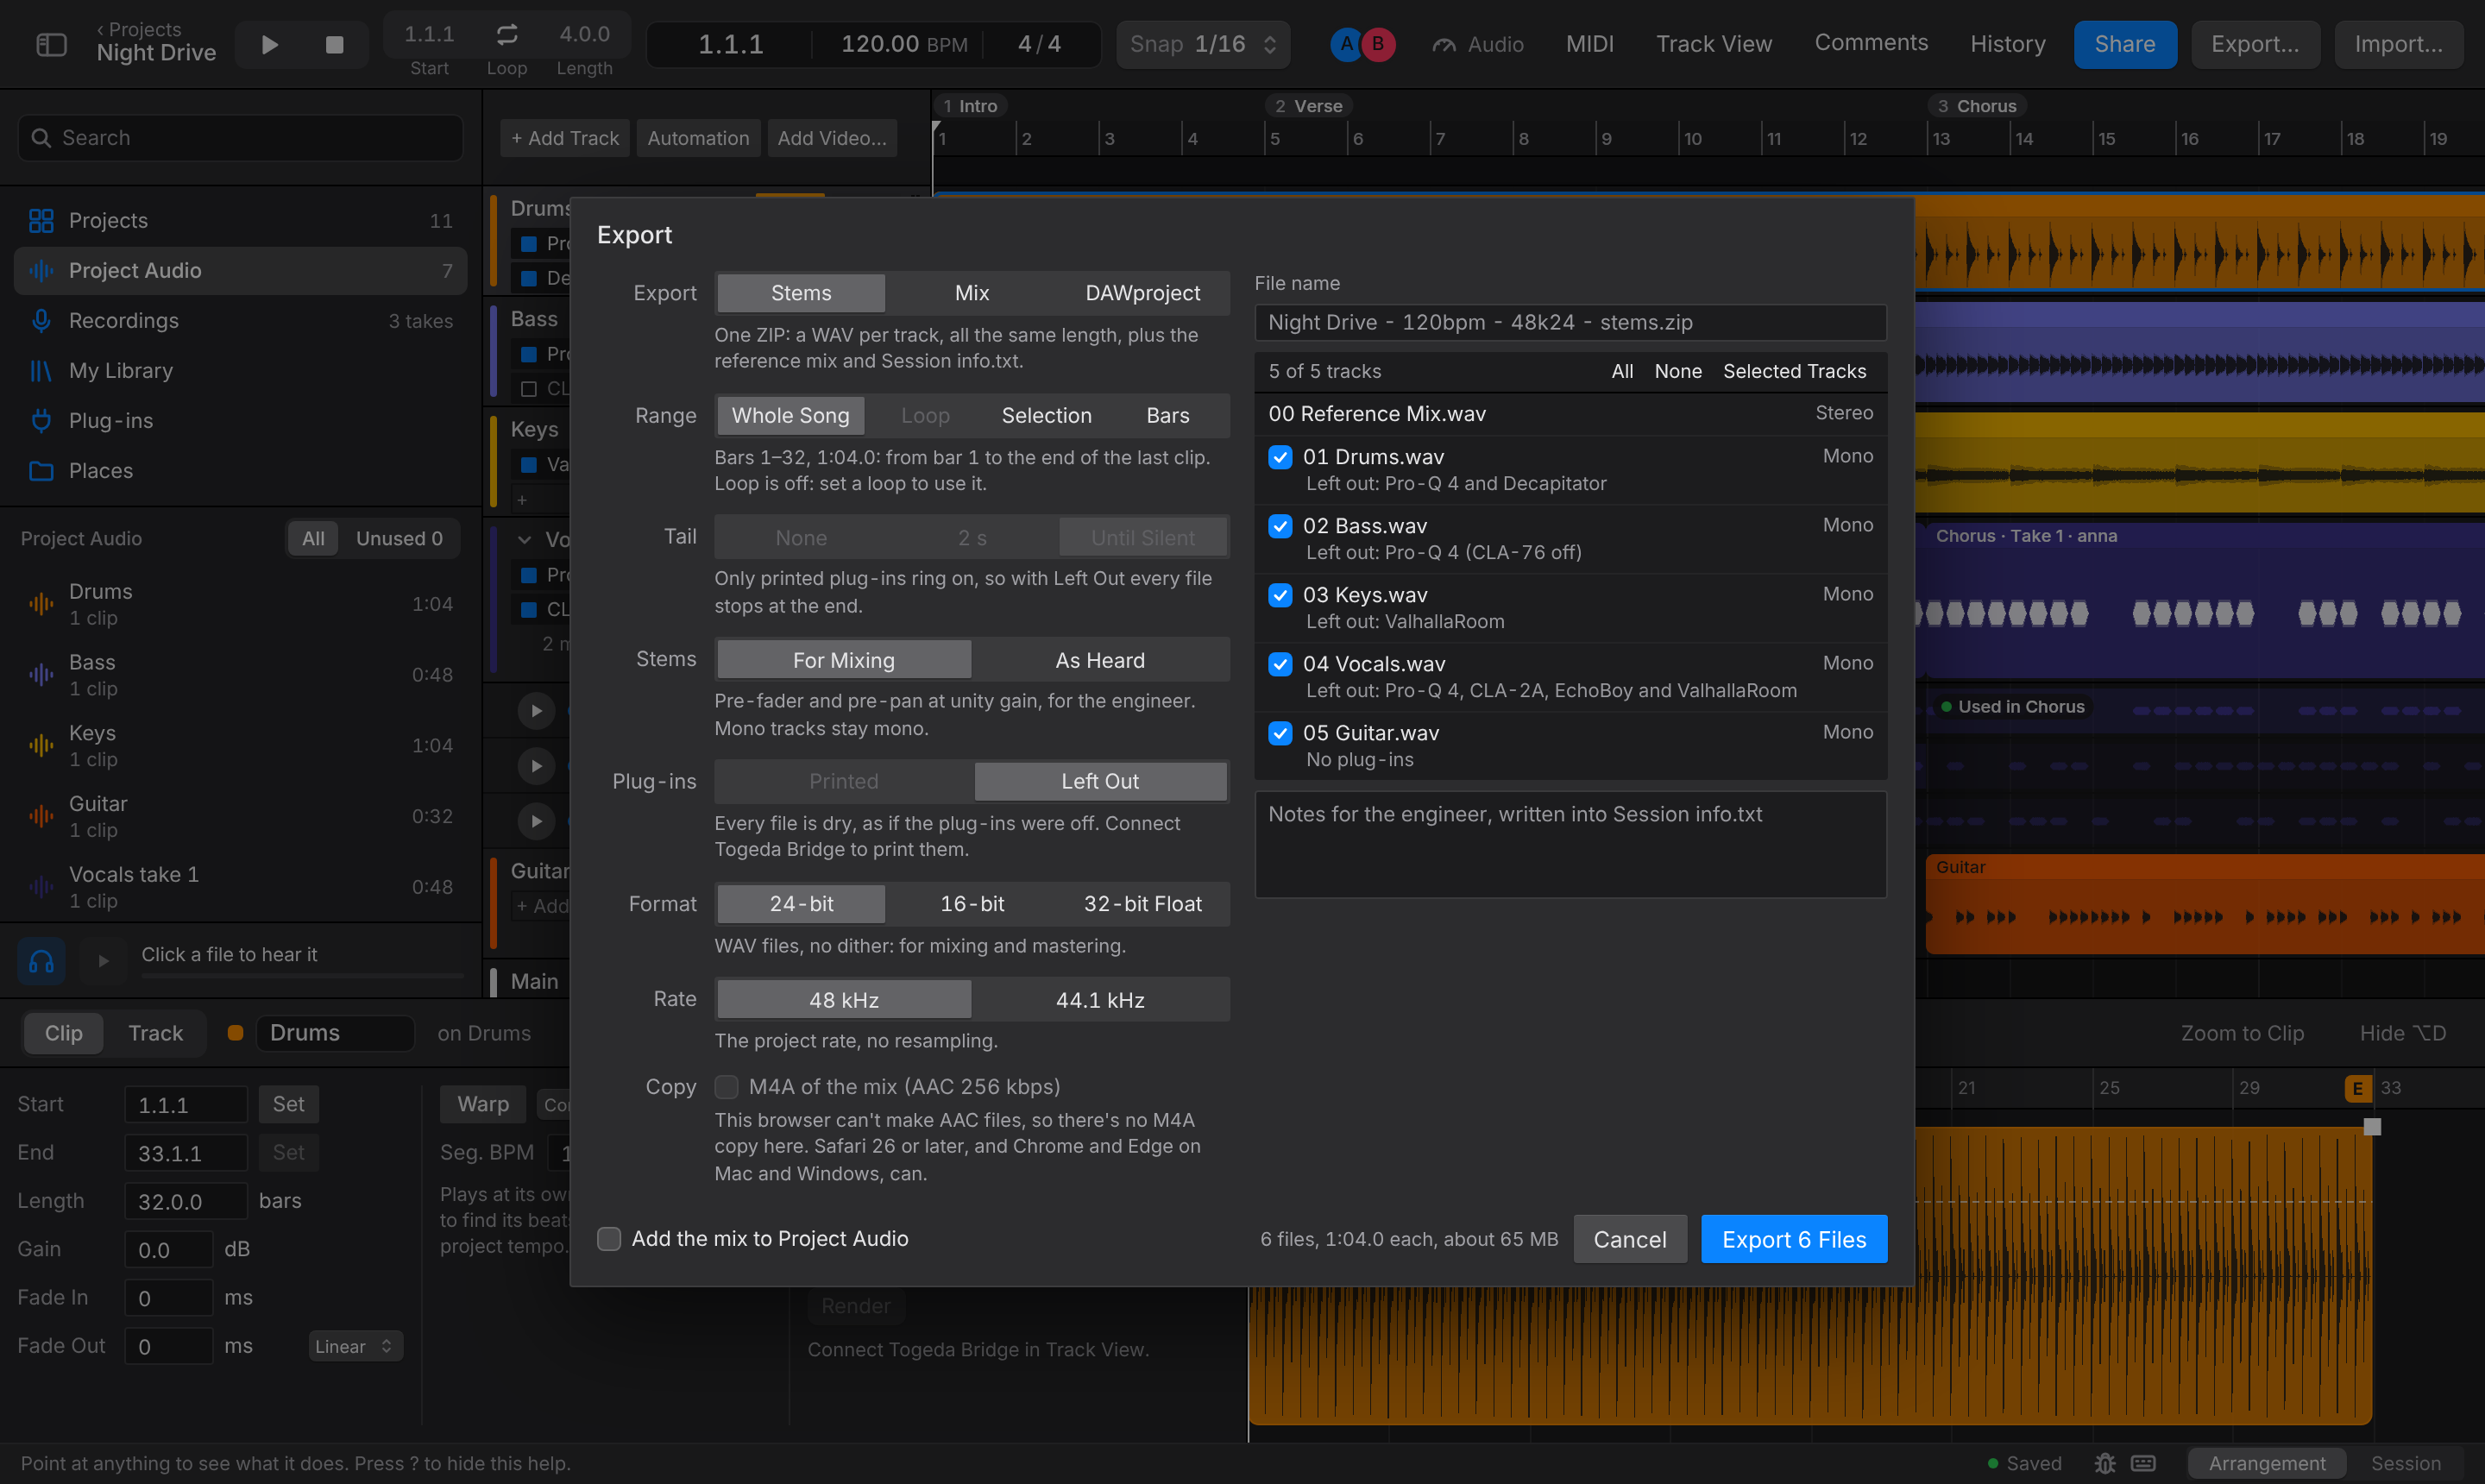This screenshot has height=1484, width=2485.
Task: Open the Linear fade curve dropdown
Action: pos(355,1347)
